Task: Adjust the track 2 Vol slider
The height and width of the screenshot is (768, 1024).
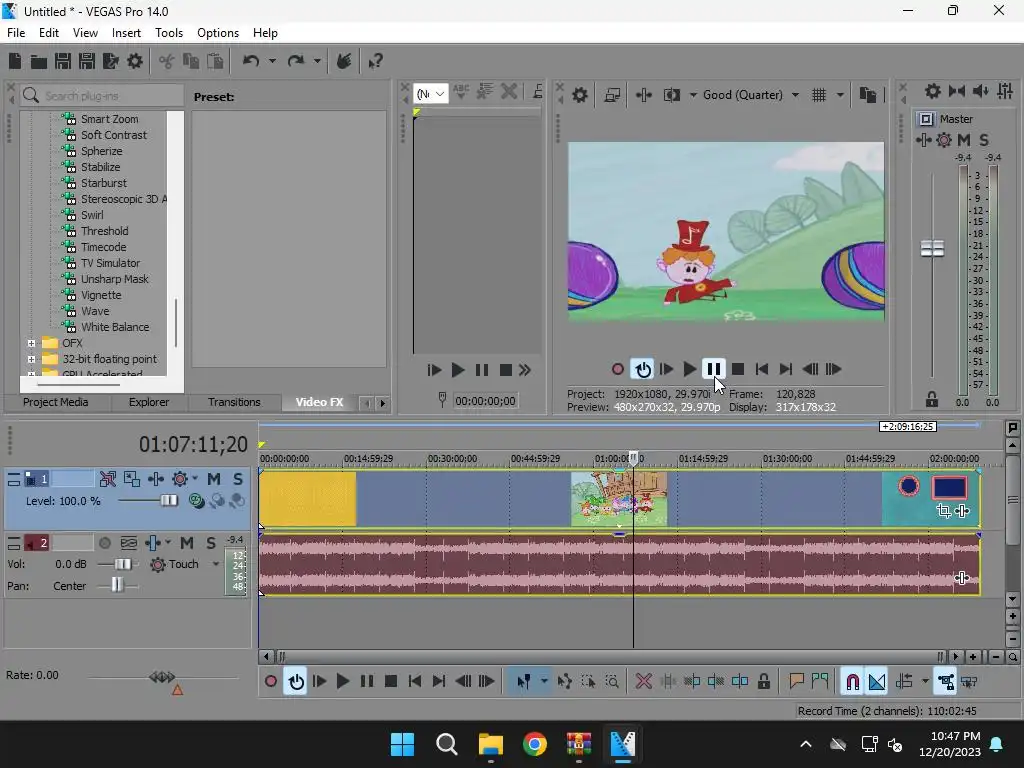Action: coord(123,564)
